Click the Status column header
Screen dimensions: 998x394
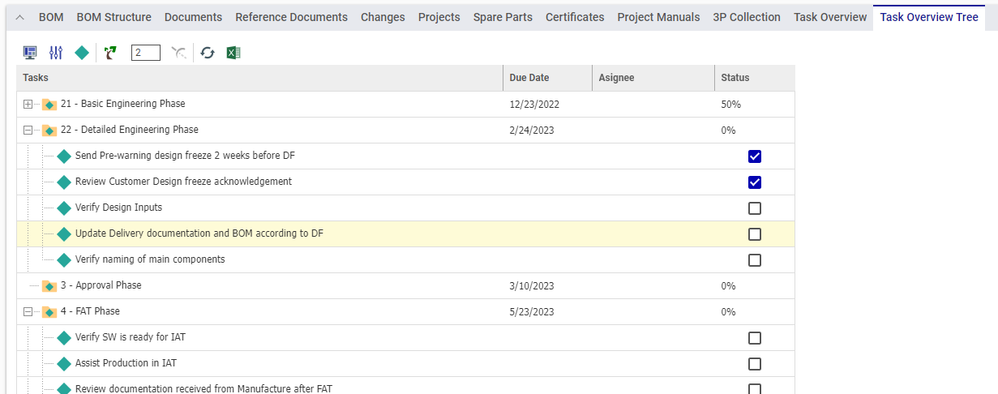click(x=754, y=78)
